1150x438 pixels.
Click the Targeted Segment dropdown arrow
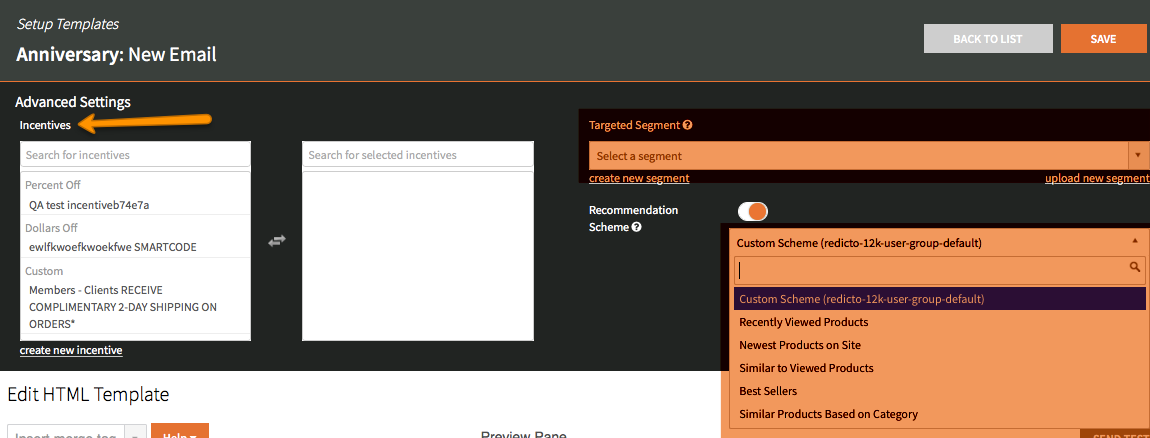pos(1138,156)
